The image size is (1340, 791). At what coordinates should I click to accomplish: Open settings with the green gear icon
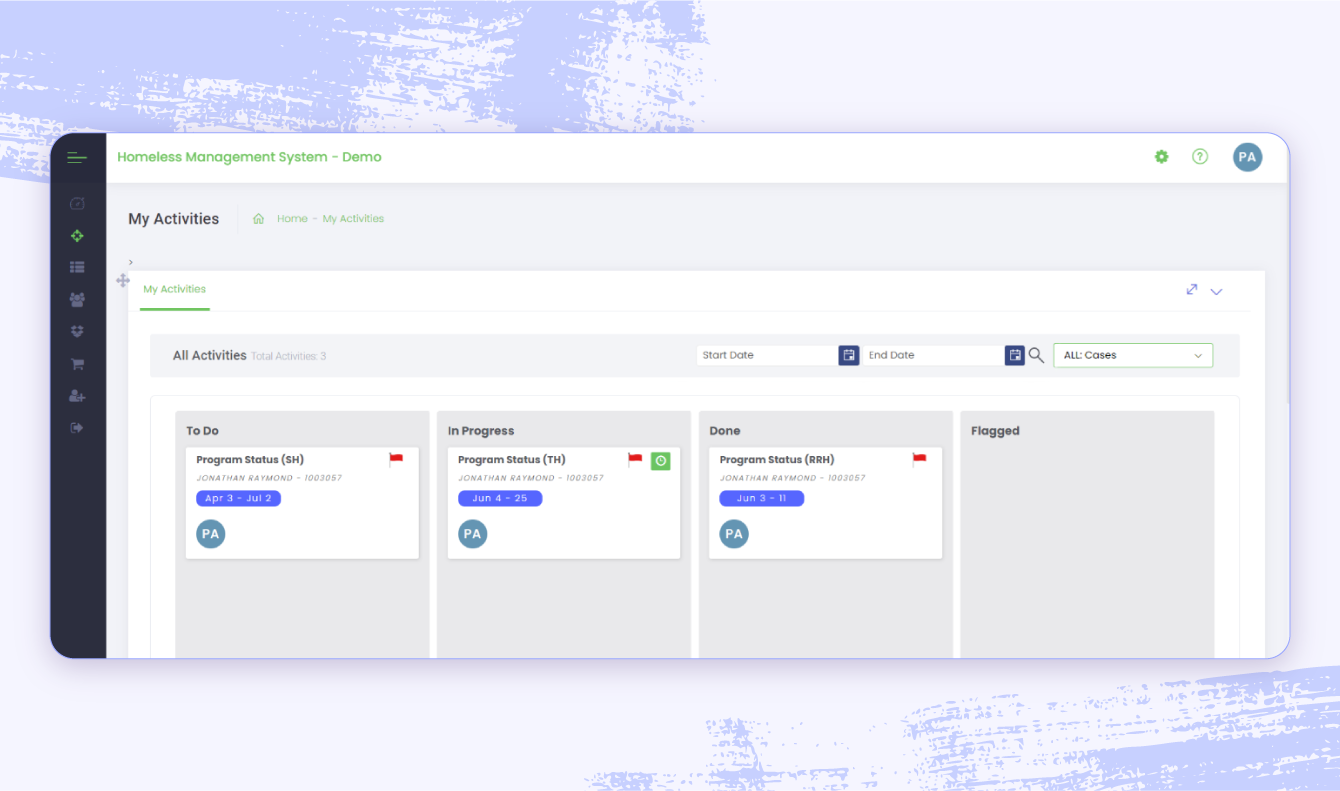1161,157
